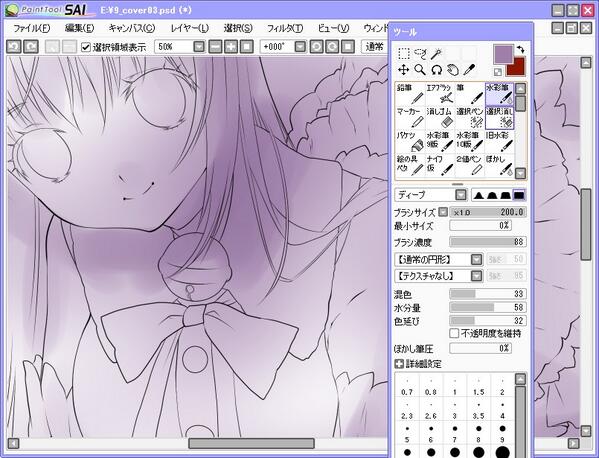This screenshot has width=599, height=458.
Task: Choose the 選択消し selection eraser
Action: coord(500,118)
